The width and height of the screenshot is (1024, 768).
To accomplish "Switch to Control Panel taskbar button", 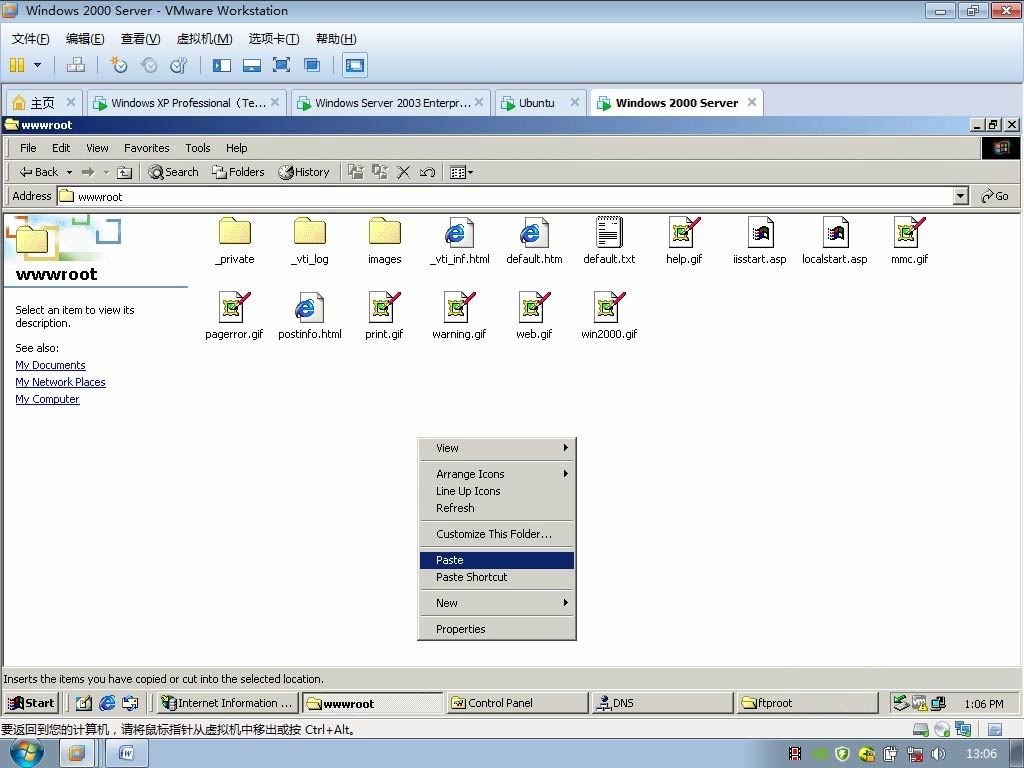I will coord(517,703).
